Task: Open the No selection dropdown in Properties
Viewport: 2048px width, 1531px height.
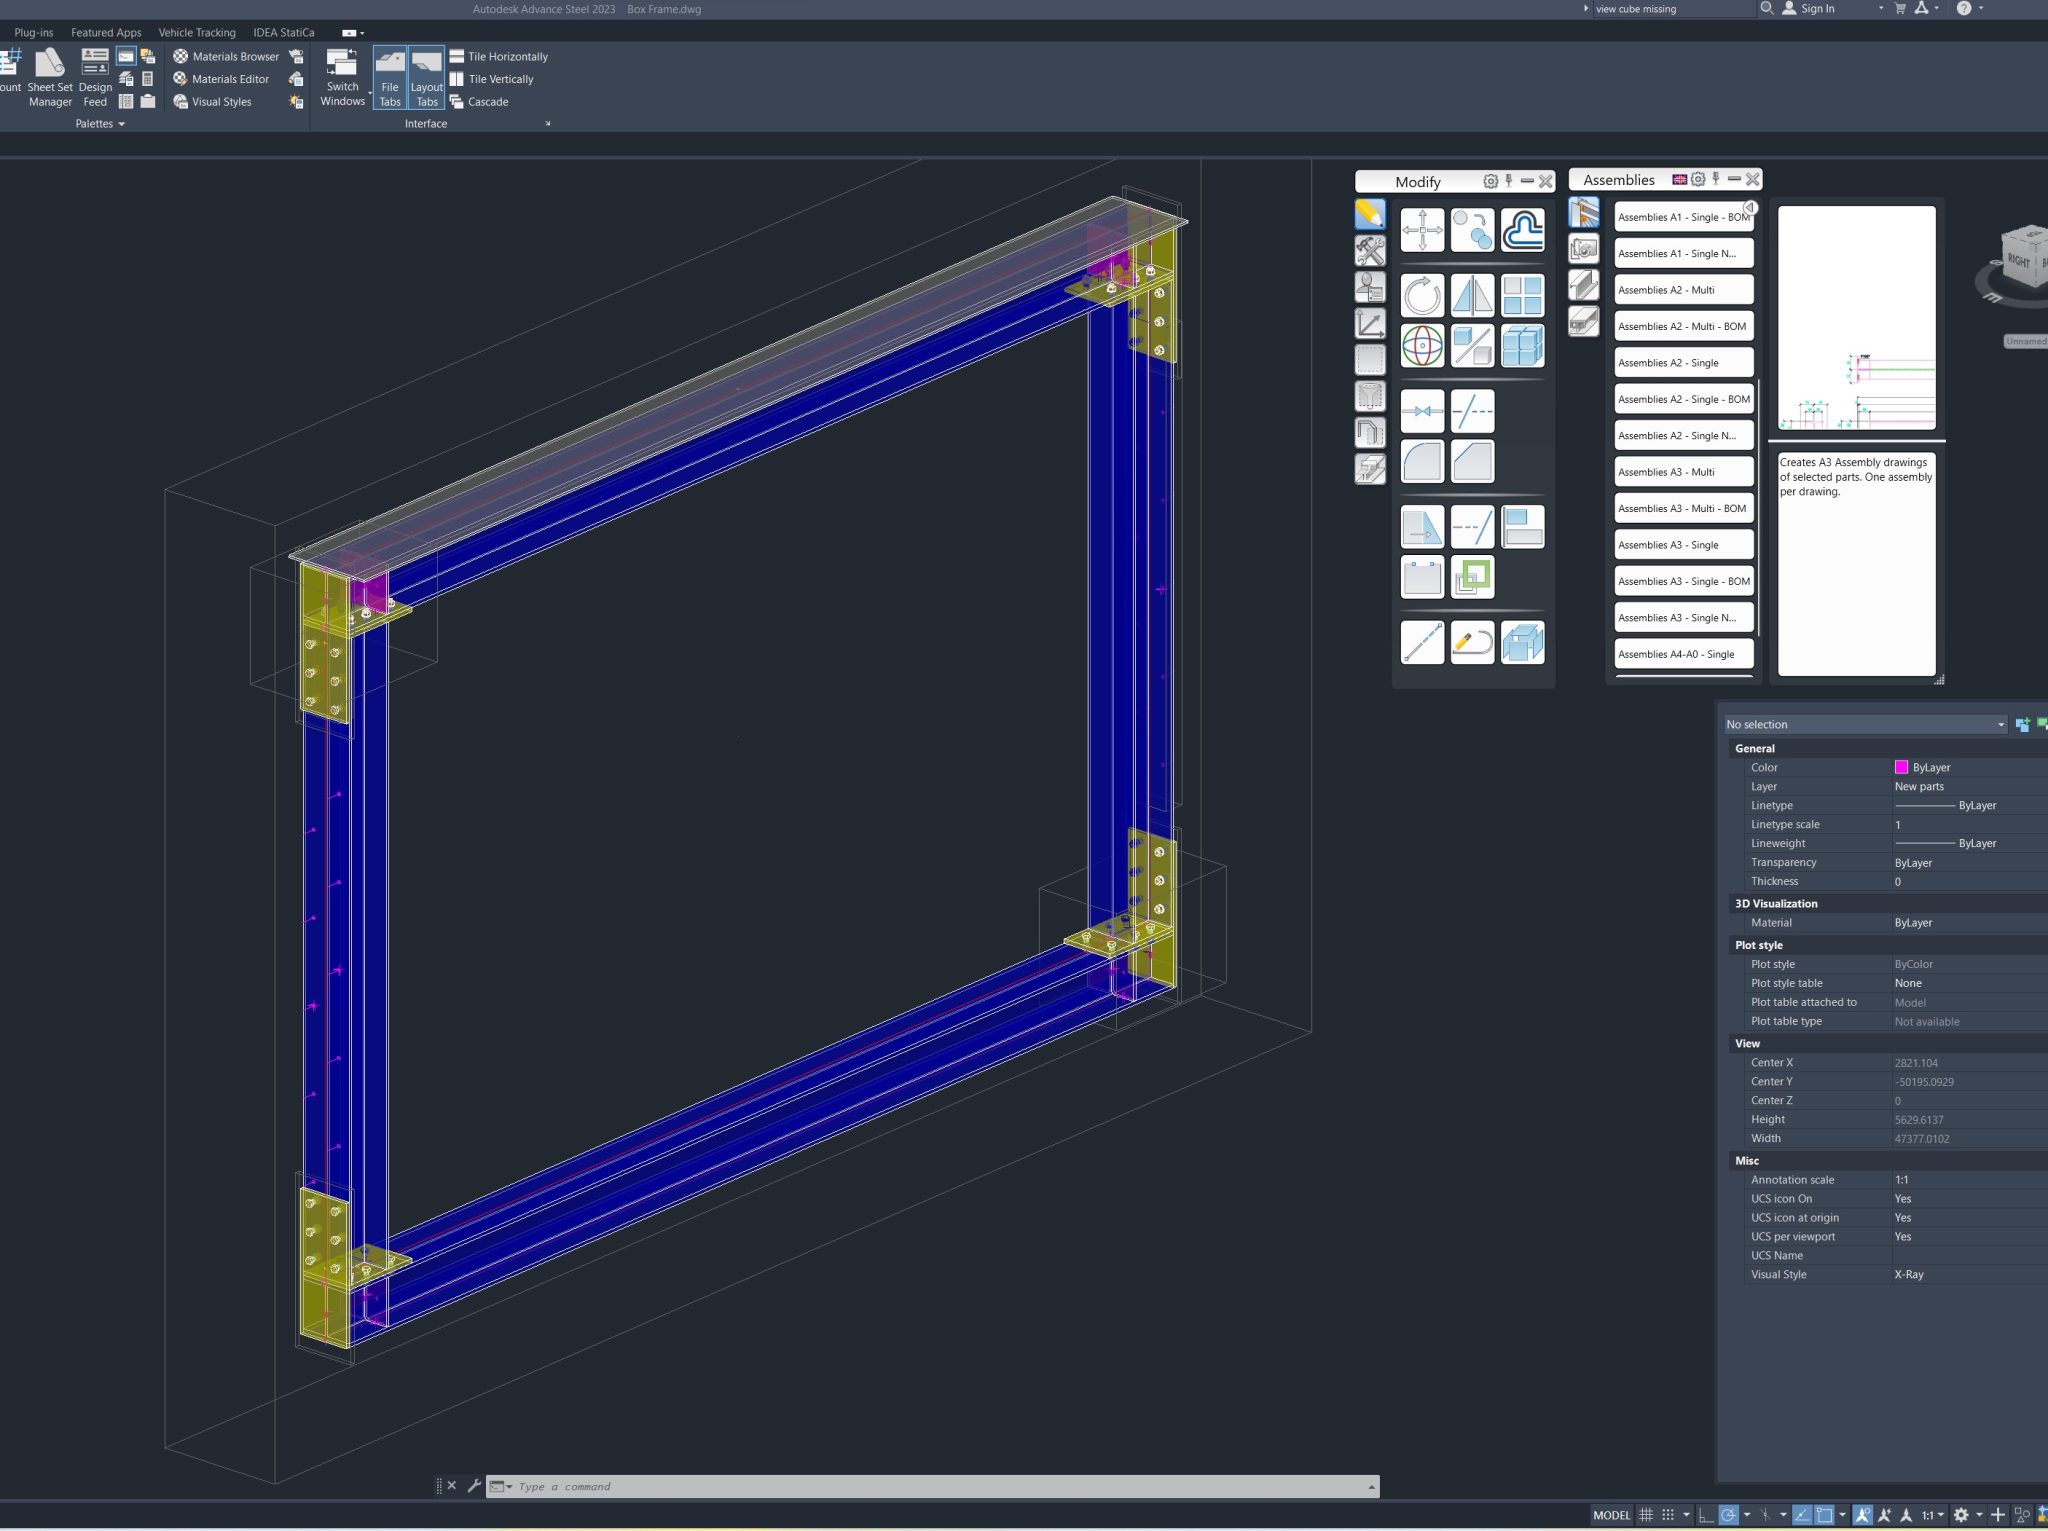Action: (x=2001, y=724)
